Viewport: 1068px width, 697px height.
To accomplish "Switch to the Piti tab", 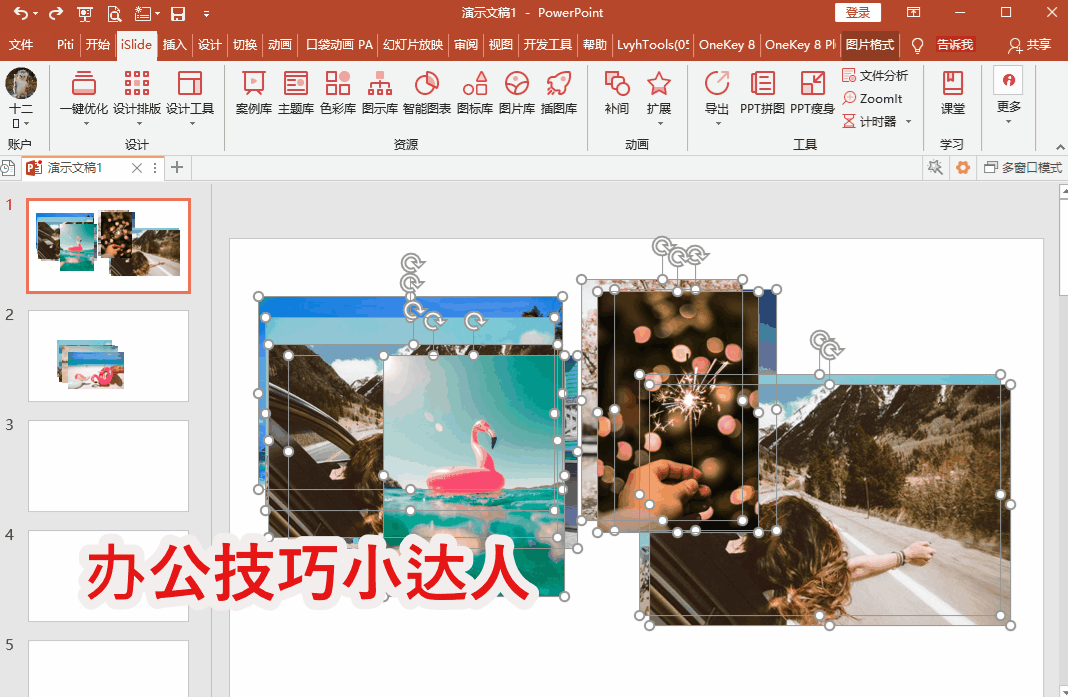I will click(65, 44).
